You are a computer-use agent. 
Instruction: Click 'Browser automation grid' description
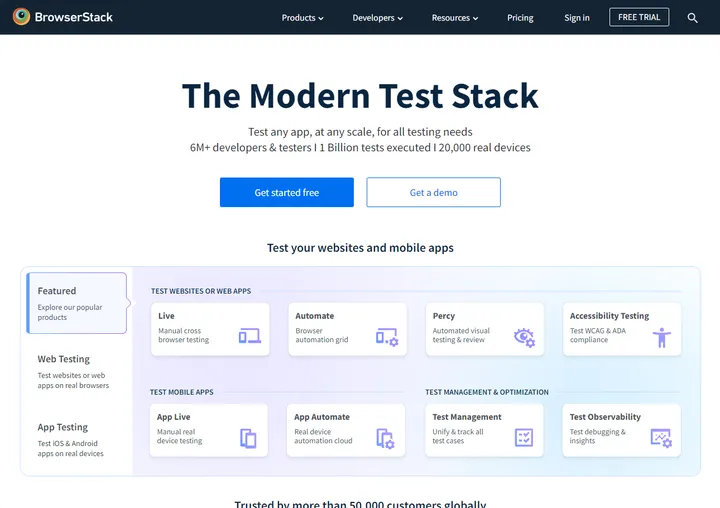tap(321, 335)
